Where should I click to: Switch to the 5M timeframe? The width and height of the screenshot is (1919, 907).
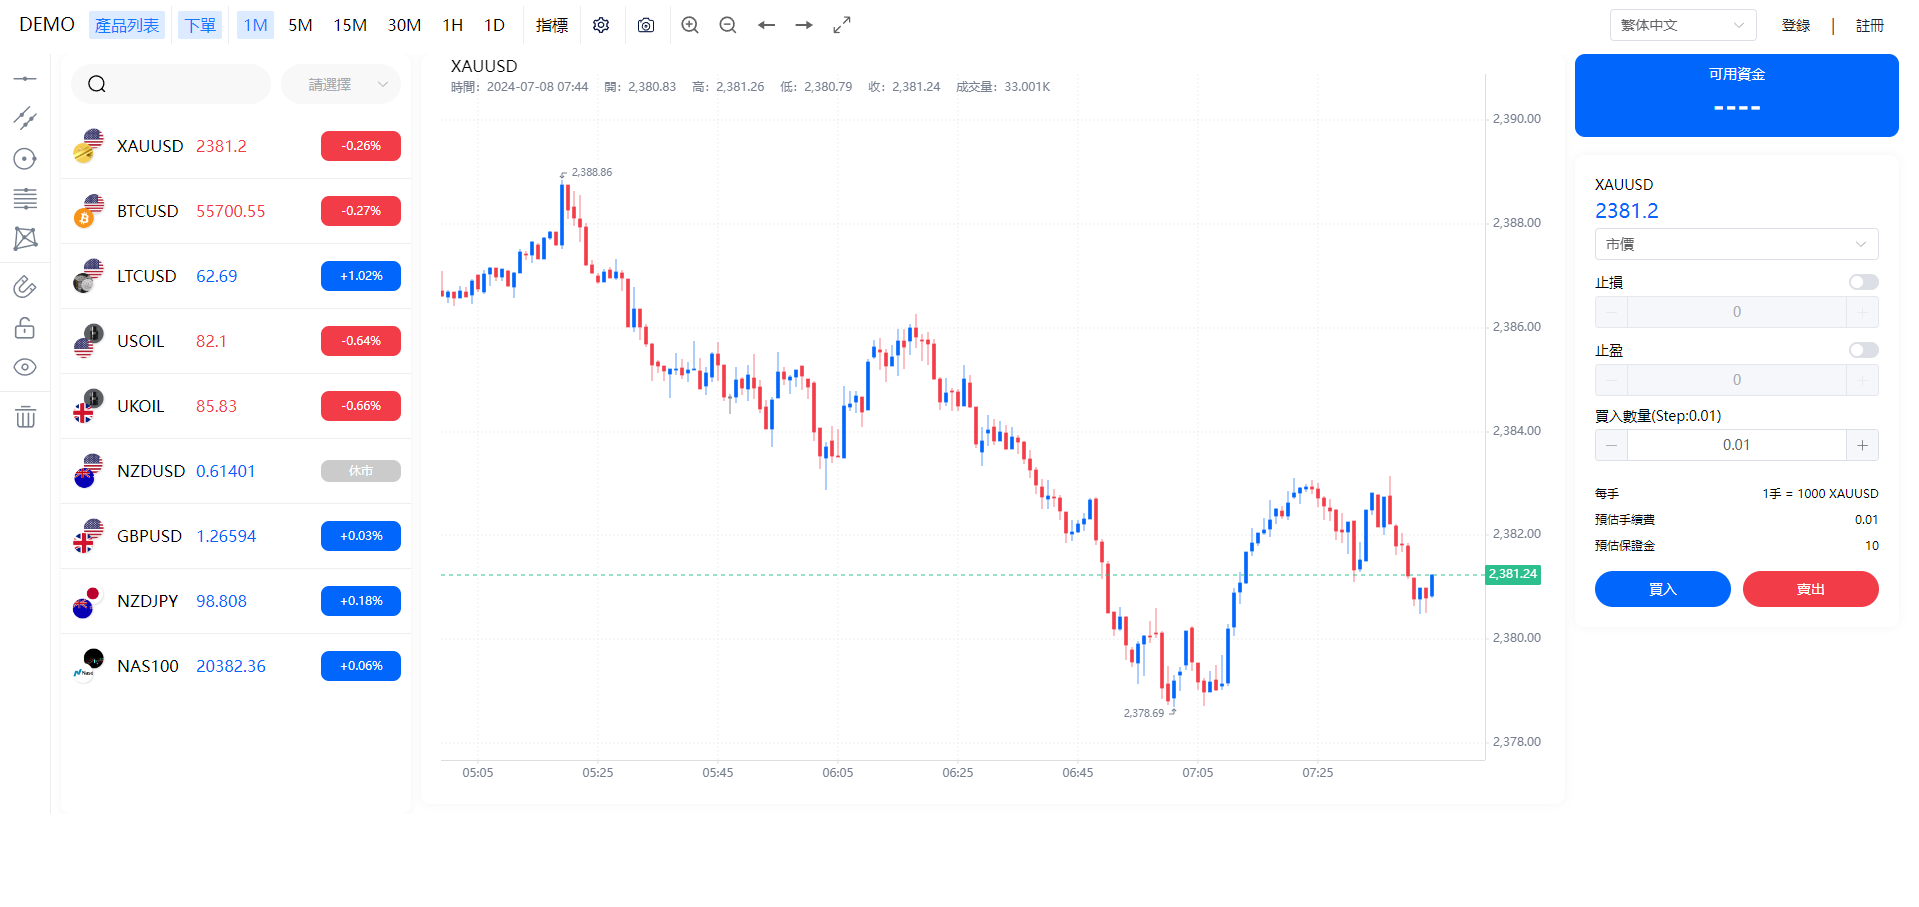[300, 25]
